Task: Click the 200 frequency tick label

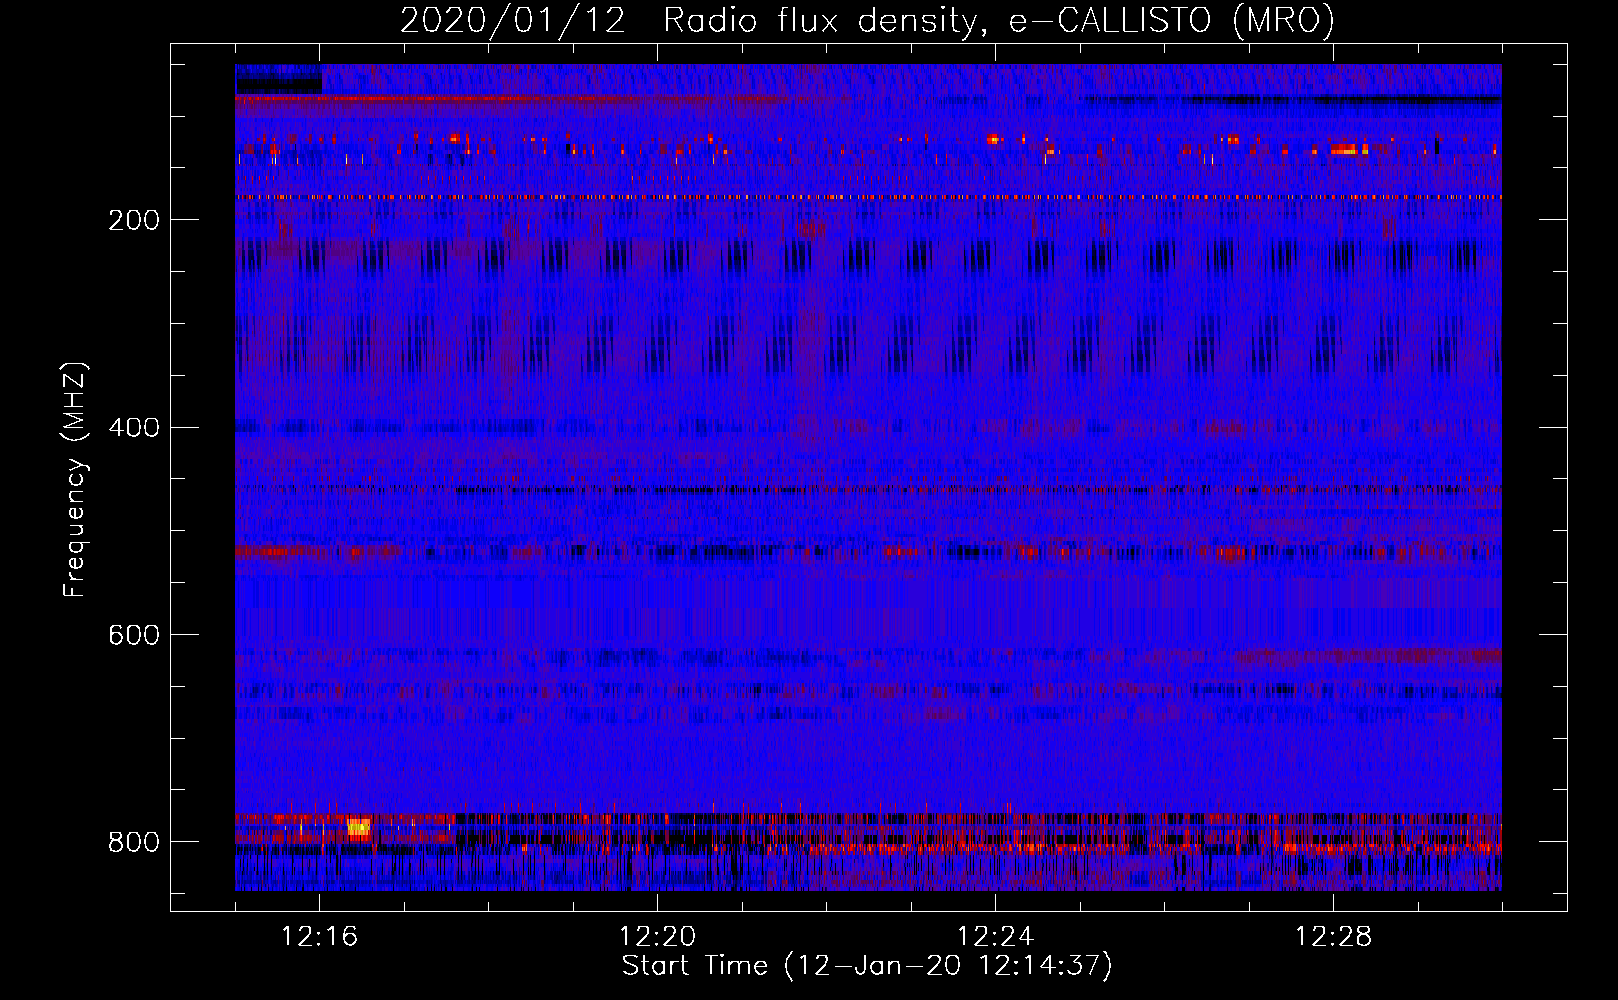Action: [134, 220]
